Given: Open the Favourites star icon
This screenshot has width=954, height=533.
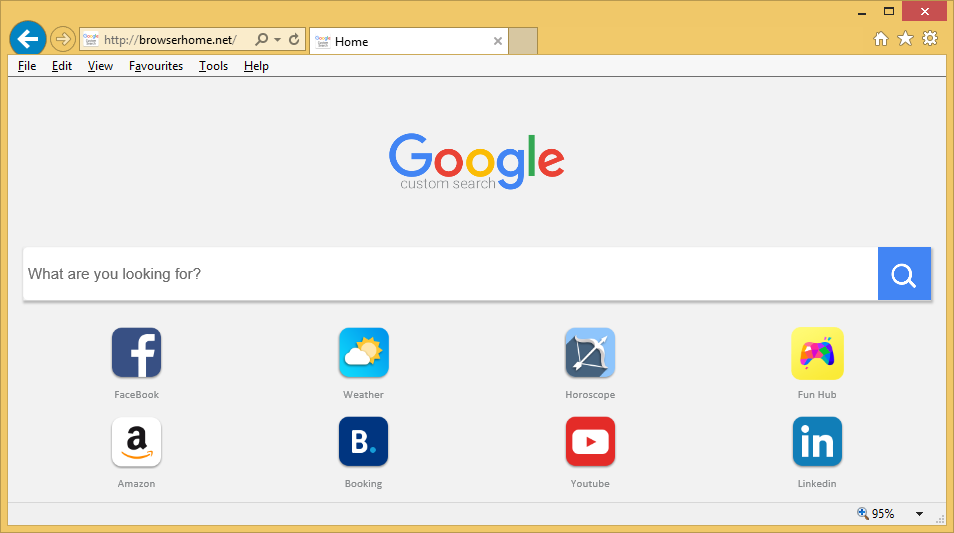Looking at the screenshot, I should point(905,39).
